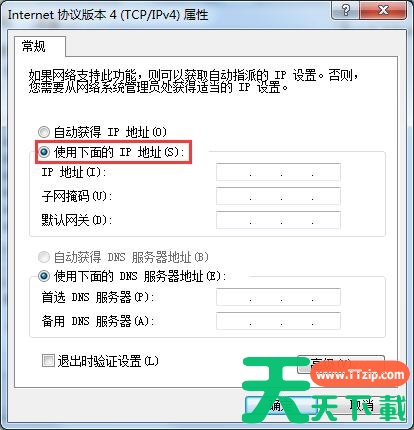Click the 默认网关 input field
The image size is (414, 430).
coord(278,220)
